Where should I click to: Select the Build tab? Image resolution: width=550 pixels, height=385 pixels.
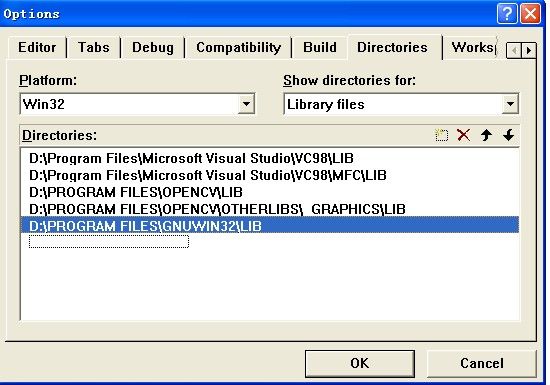320,48
